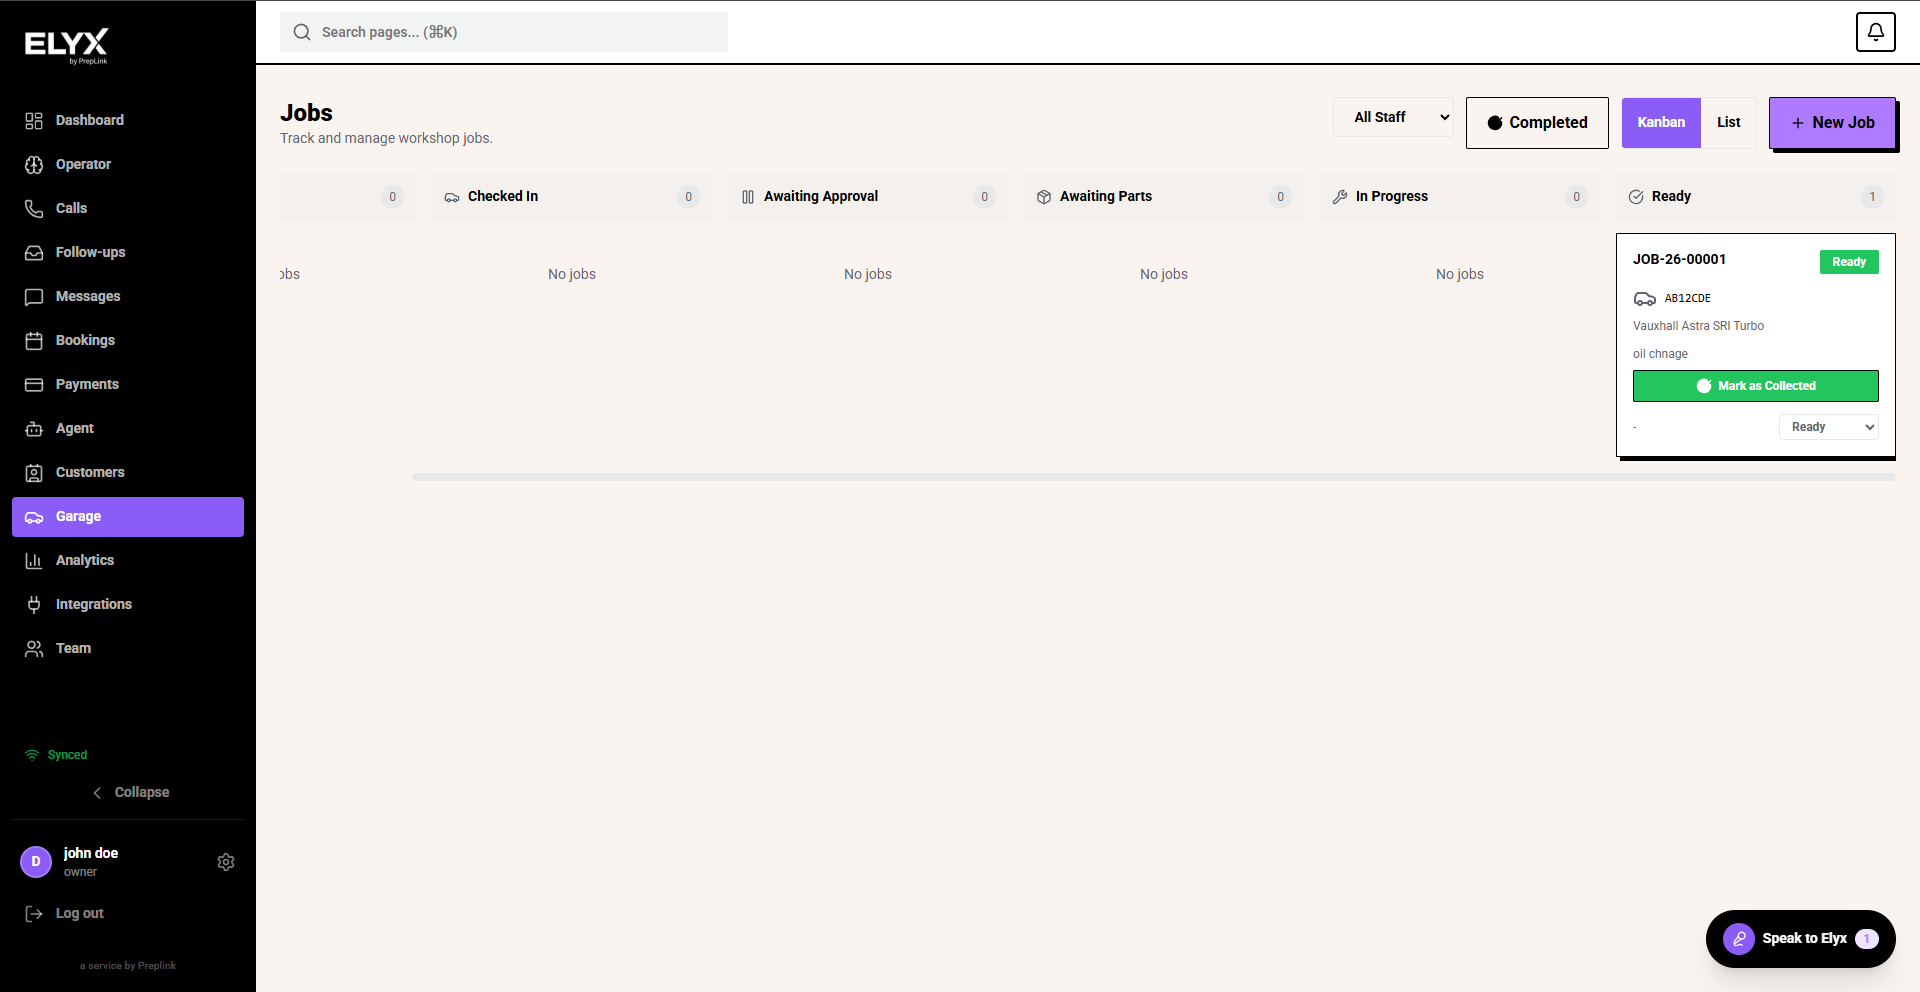The height and width of the screenshot is (992, 1920).
Task: Click the Team people icon
Action: [34, 648]
